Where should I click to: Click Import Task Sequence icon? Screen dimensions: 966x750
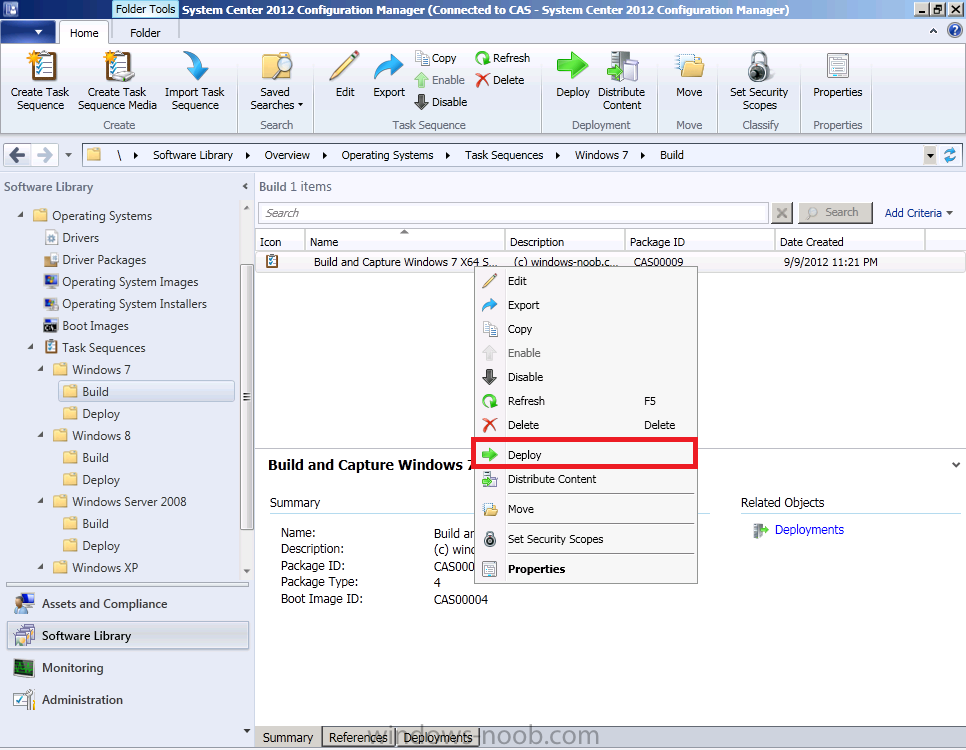pyautogui.click(x=195, y=67)
